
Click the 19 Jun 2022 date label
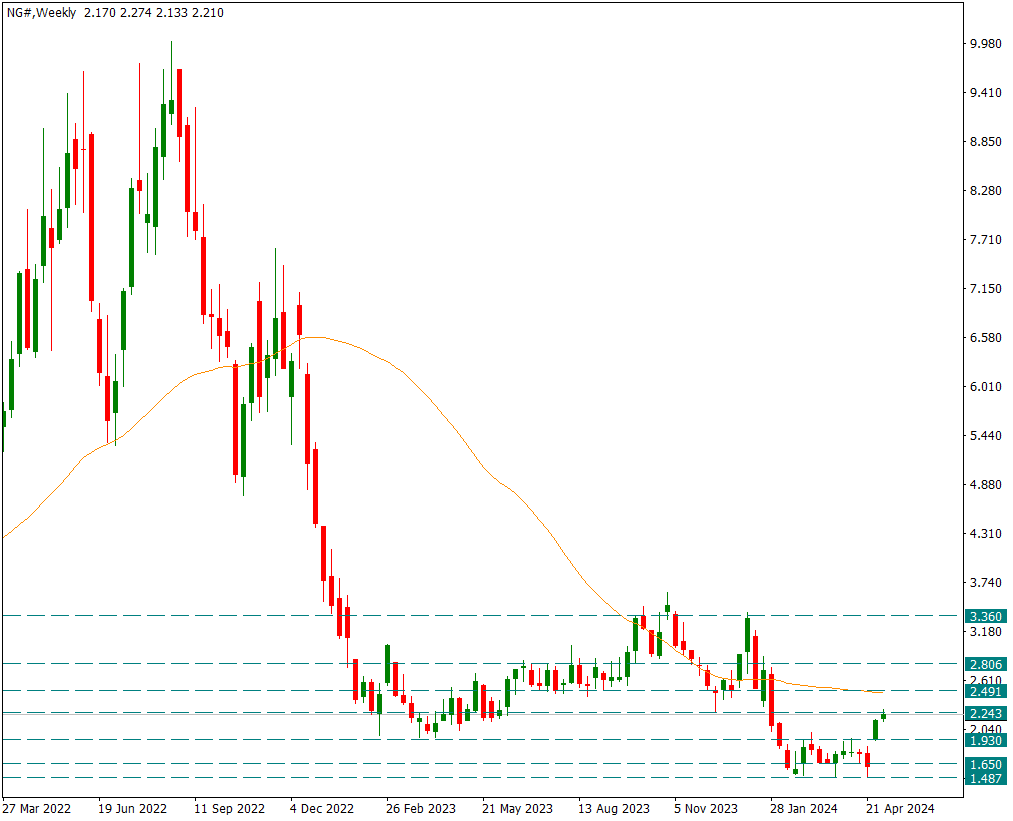click(x=132, y=808)
